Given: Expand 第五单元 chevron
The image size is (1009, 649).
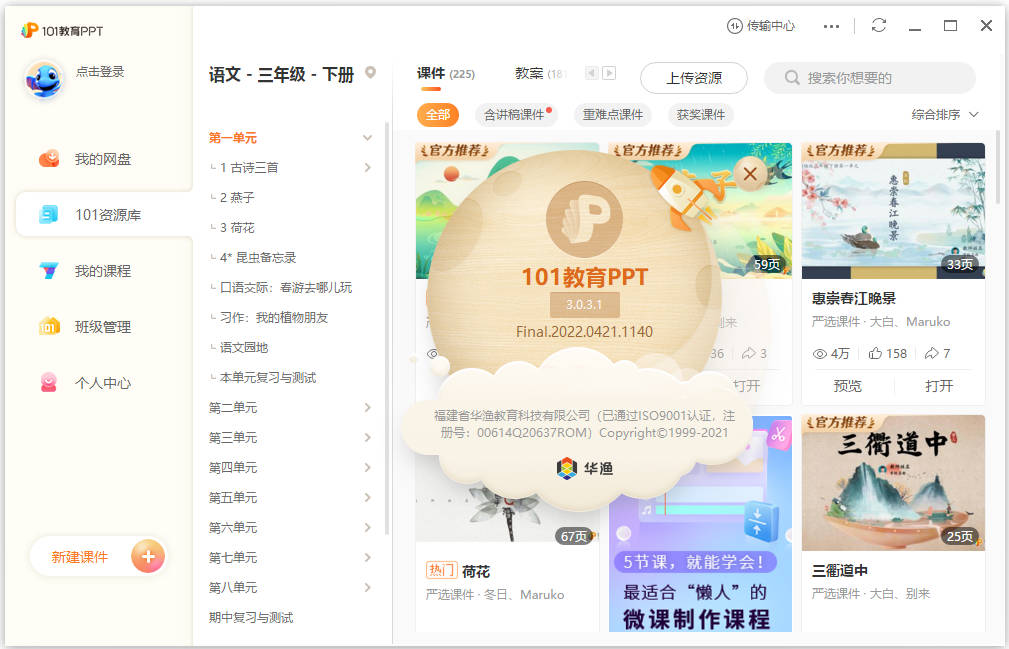Looking at the screenshot, I should coord(367,498).
